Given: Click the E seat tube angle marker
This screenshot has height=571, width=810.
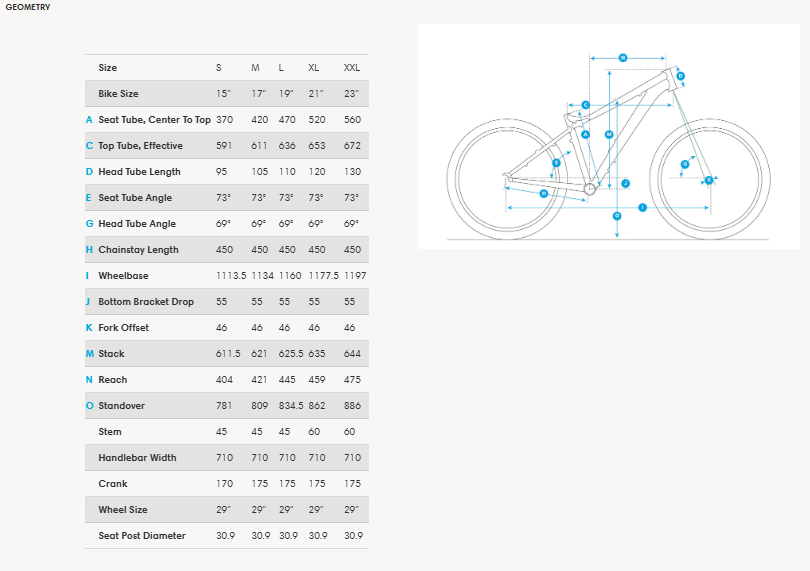Looking at the screenshot, I should pos(556,163).
